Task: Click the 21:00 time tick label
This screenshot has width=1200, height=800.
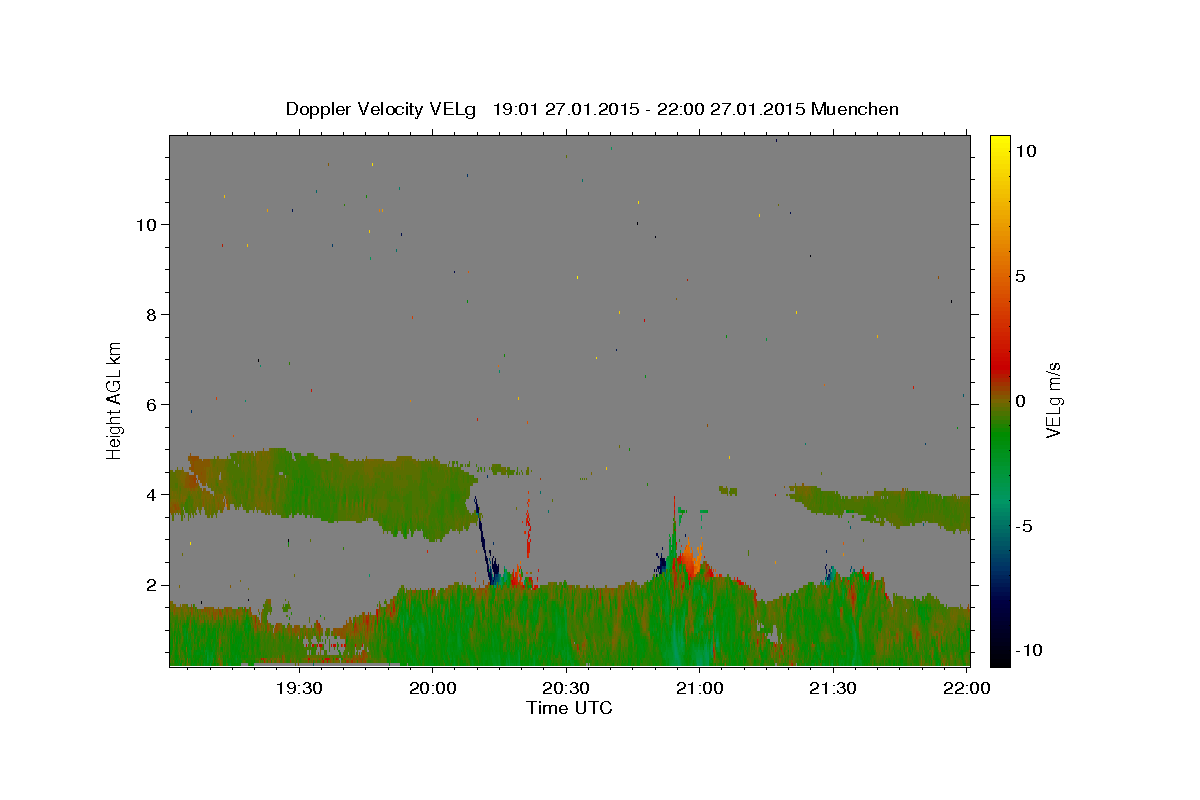Action: [700, 688]
